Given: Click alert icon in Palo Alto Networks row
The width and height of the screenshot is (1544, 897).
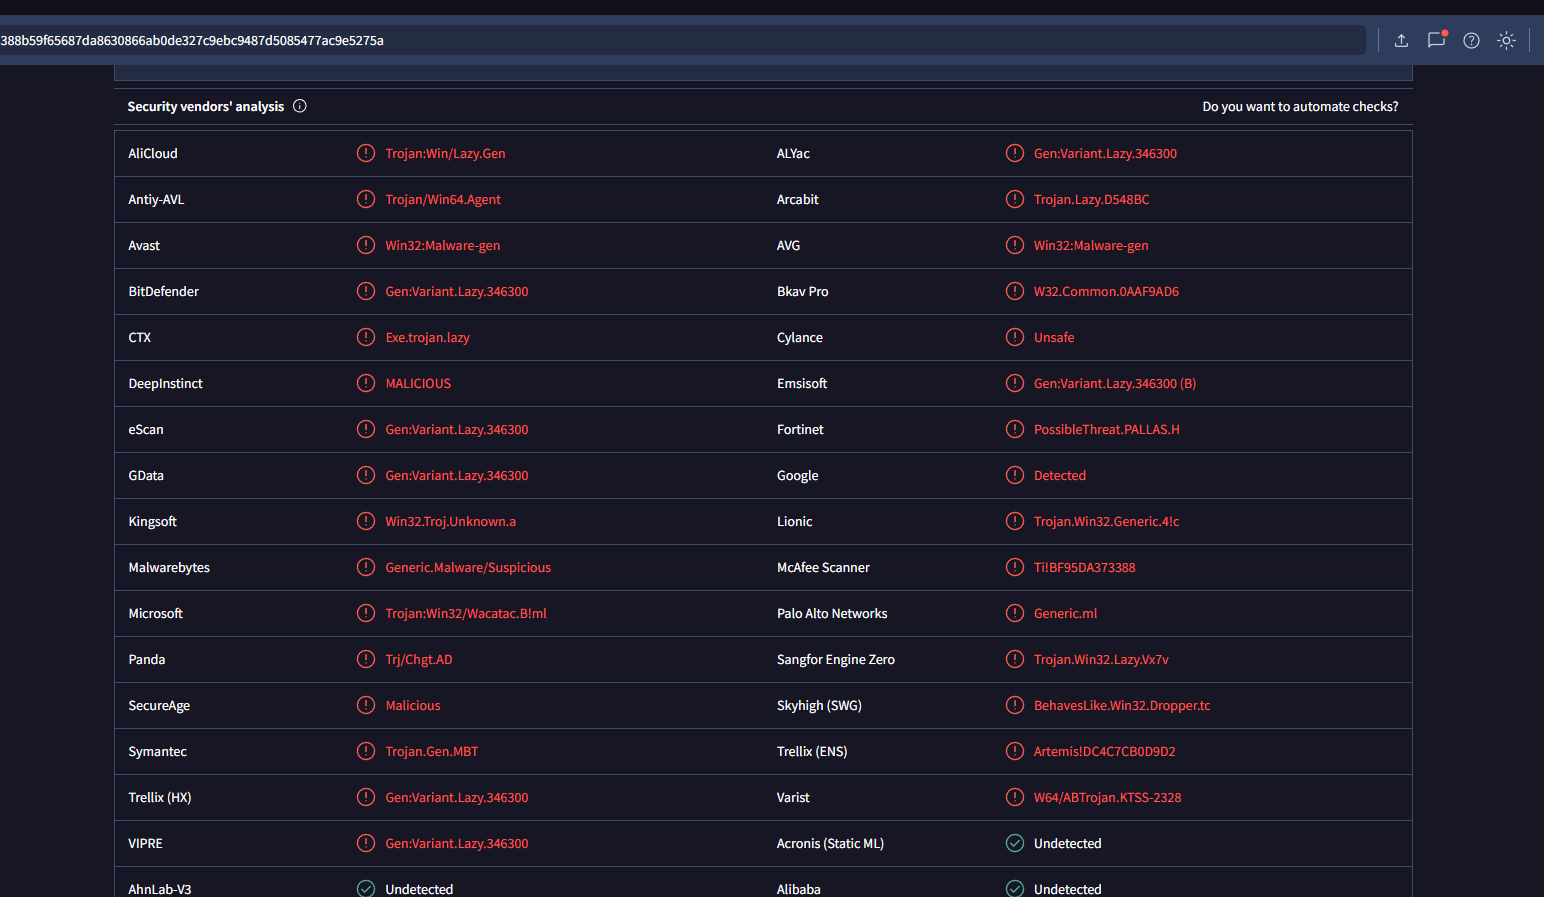Looking at the screenshot, I should coord(1015,613).
